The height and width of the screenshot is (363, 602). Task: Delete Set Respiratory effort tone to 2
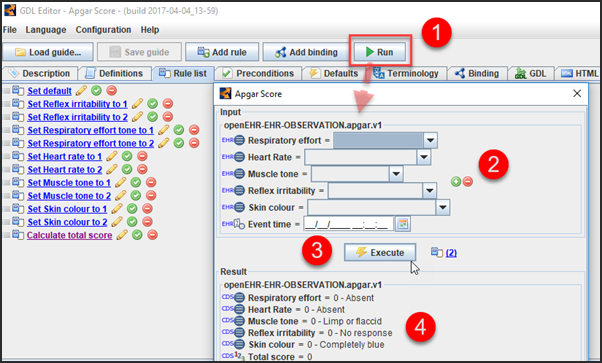[x=194, y=143]
